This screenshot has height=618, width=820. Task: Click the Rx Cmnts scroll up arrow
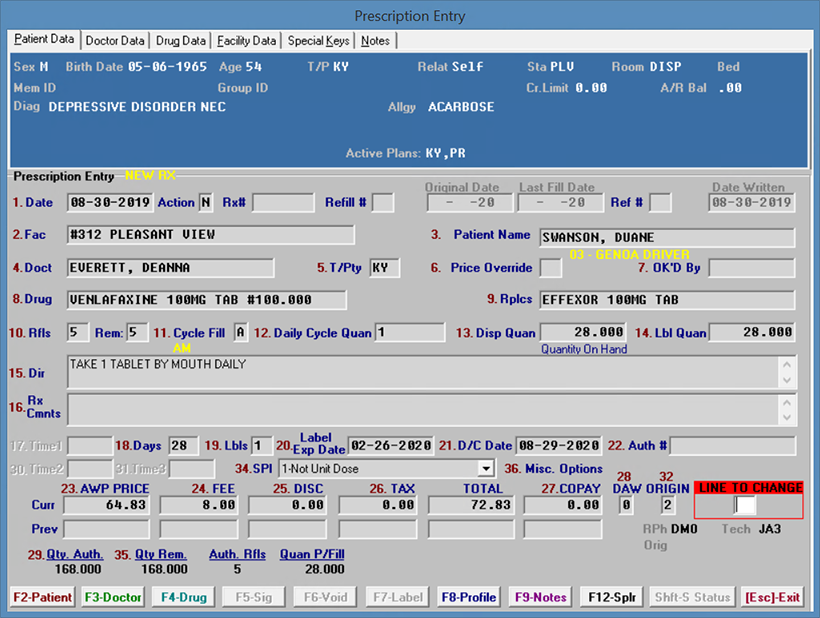pos(788,401)
